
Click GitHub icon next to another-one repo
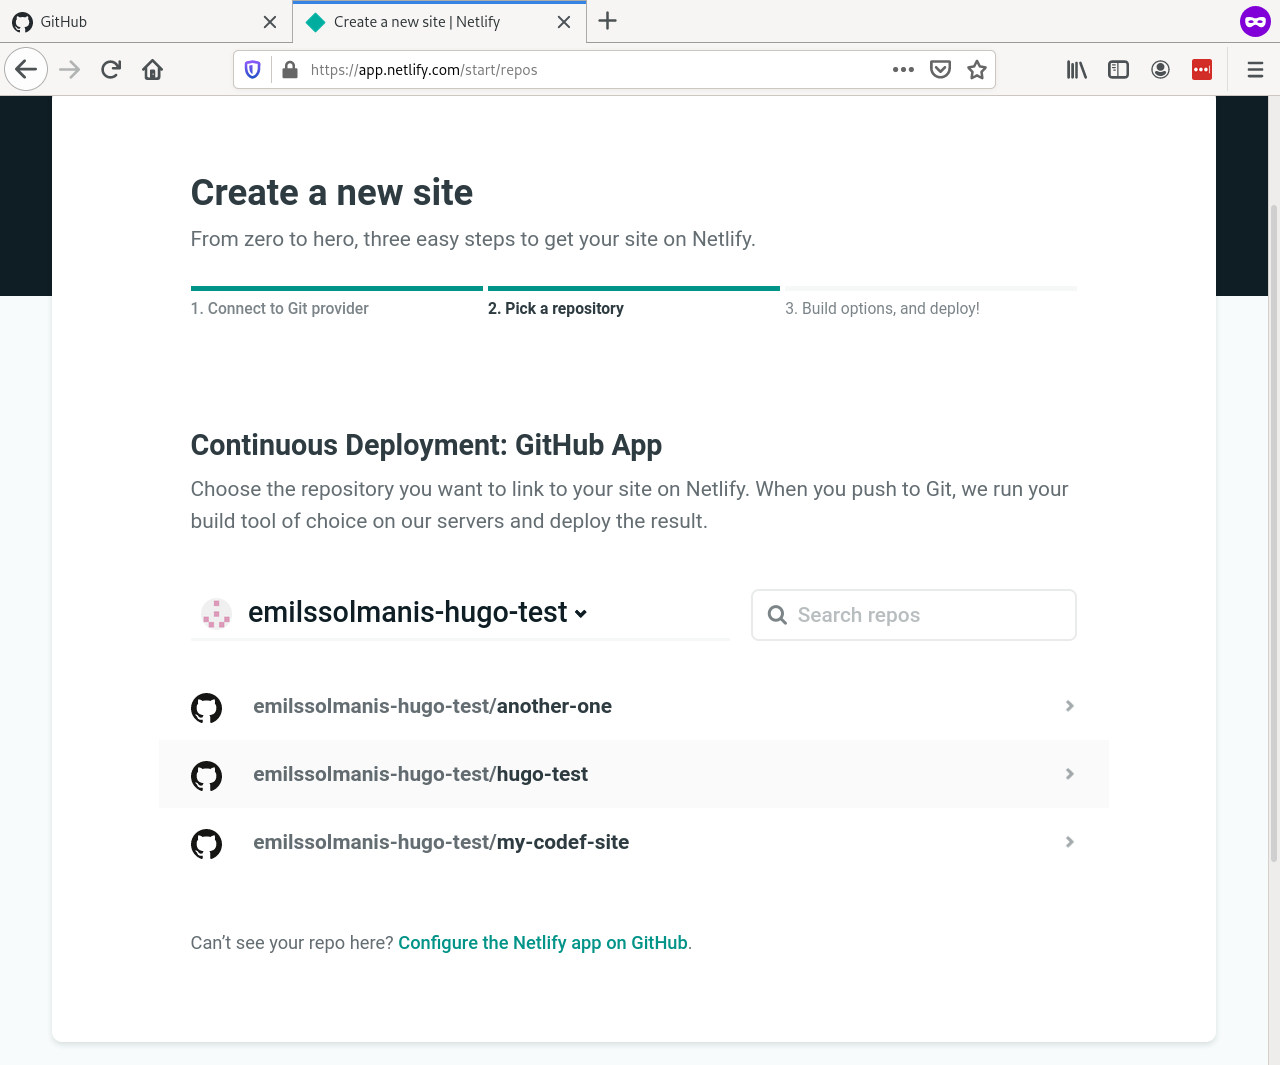206,708
